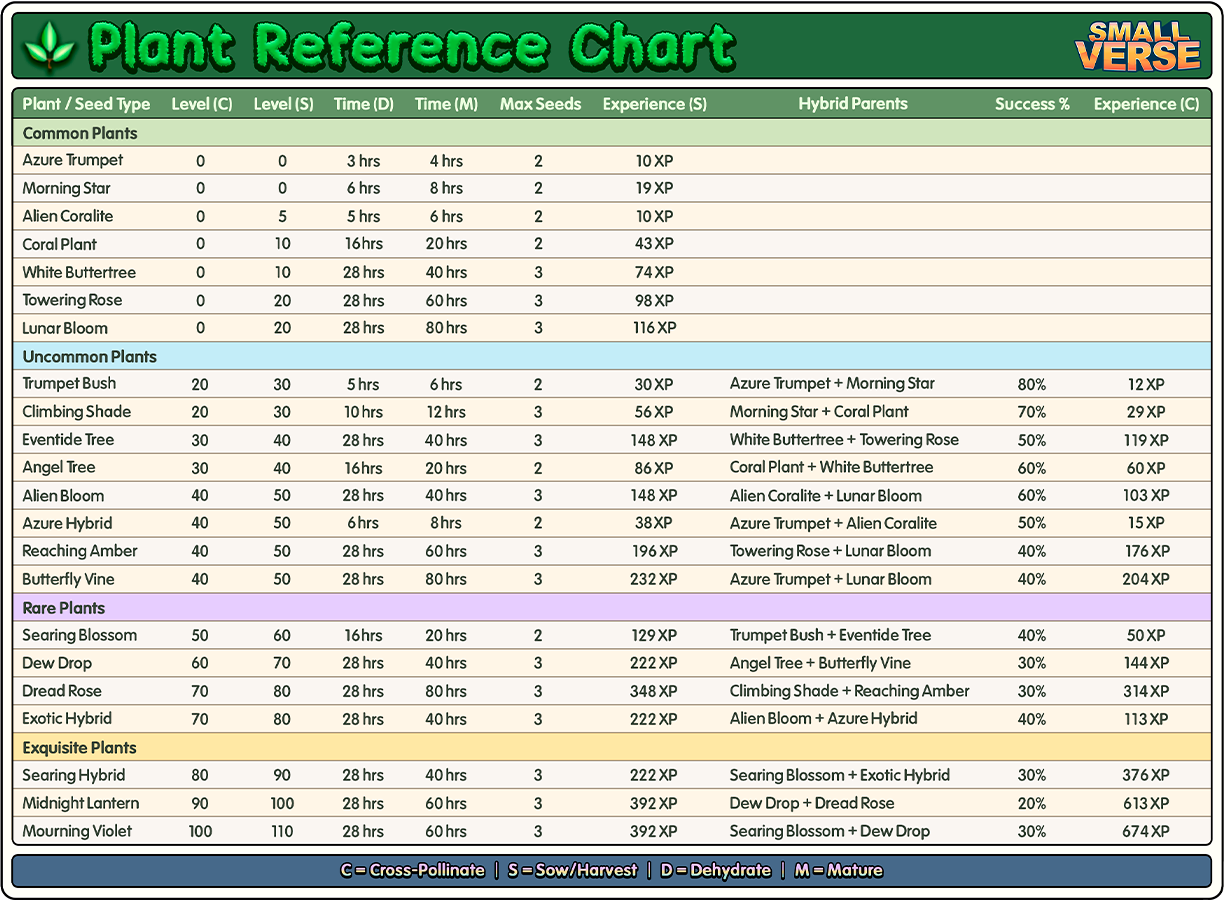This screenshot has height=900, width=1224.
Task: Select the 80% success value for Trumpet Bush
Action: tap(1032, 384)
